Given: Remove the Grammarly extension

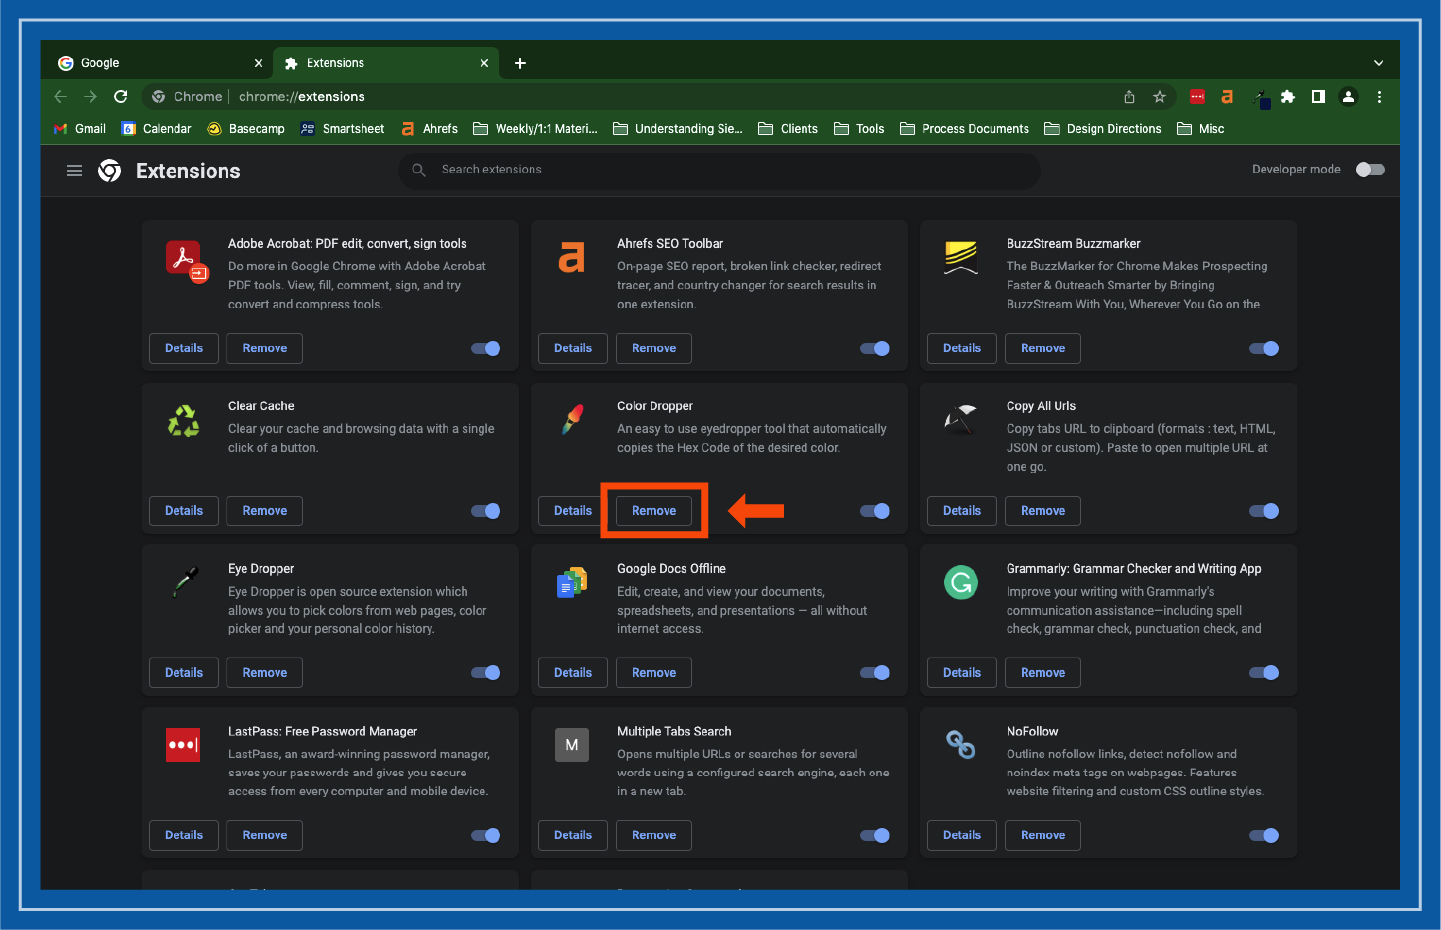Looking at the screenshot, I should pyautogui.click(x=1043, y=673).
